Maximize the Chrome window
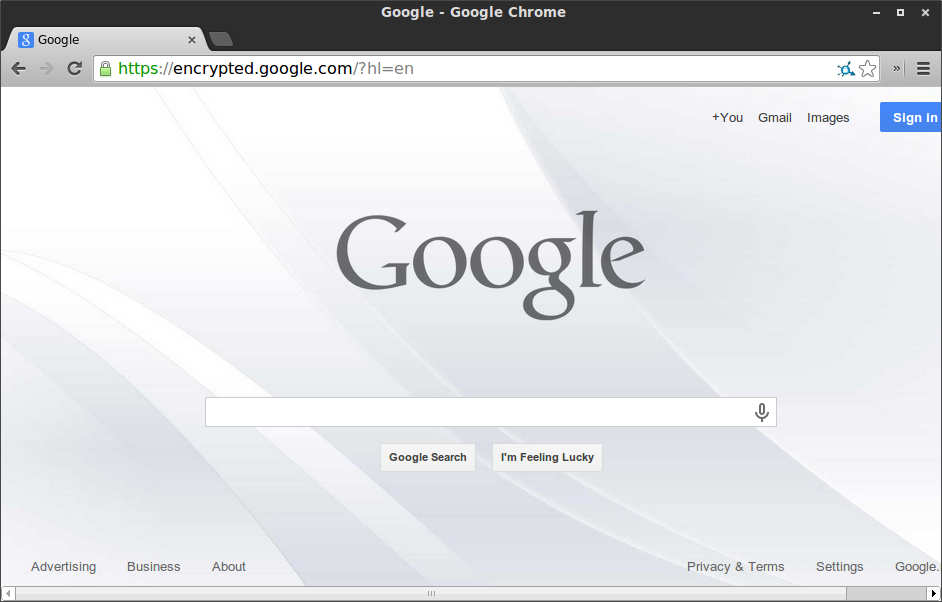The image size is (942, 602). (x=901, y=13)
